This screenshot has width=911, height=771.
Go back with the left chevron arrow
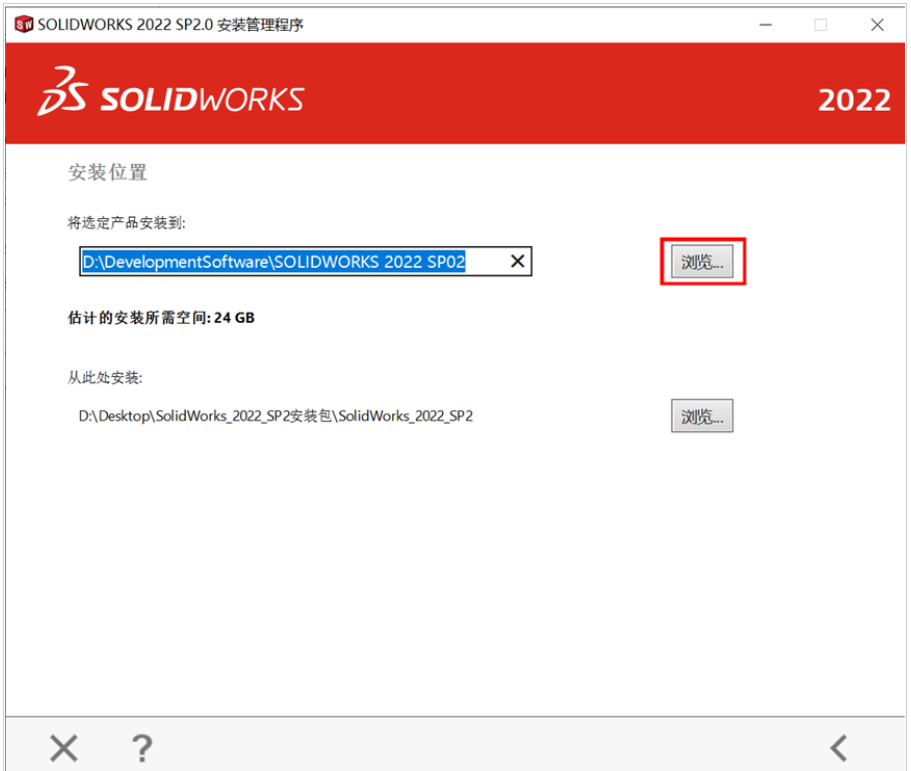(x=839, y=748)
